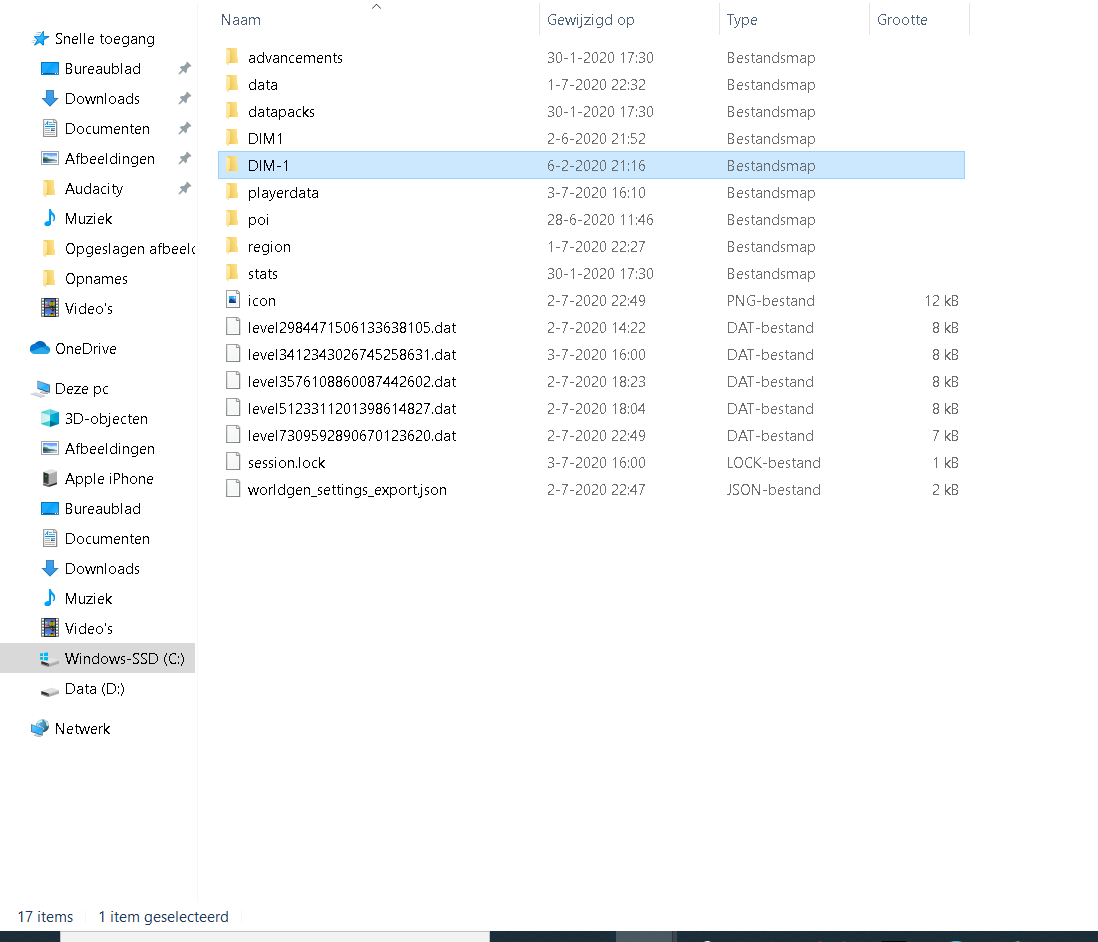Screen dimensions: 1098x942
Task: Select the worldgen_settings_export.json file icon
Action: [232, 489]
